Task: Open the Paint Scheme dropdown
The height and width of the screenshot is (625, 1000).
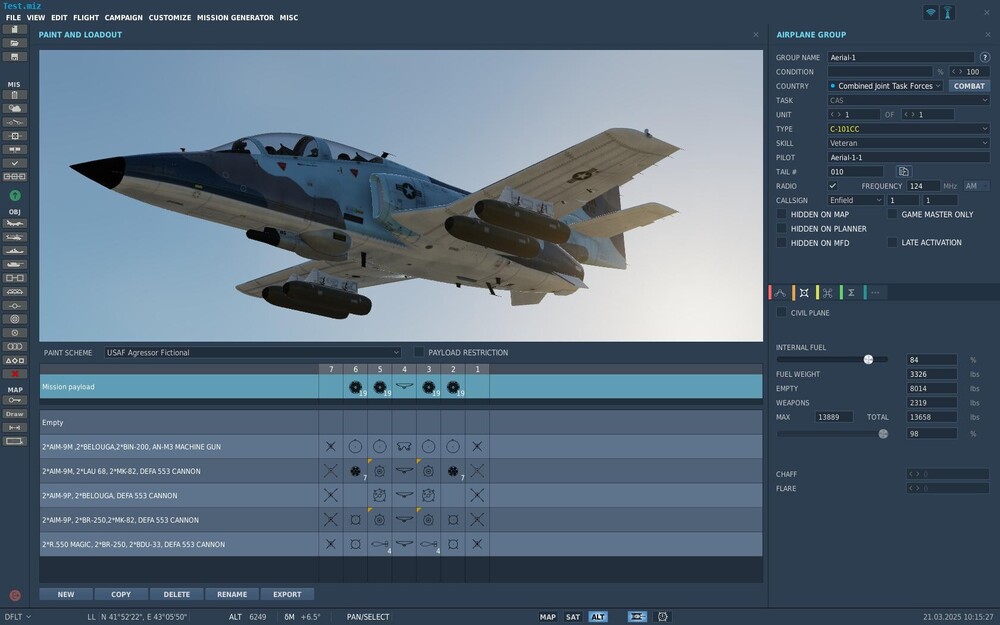Action: (252, 352)
